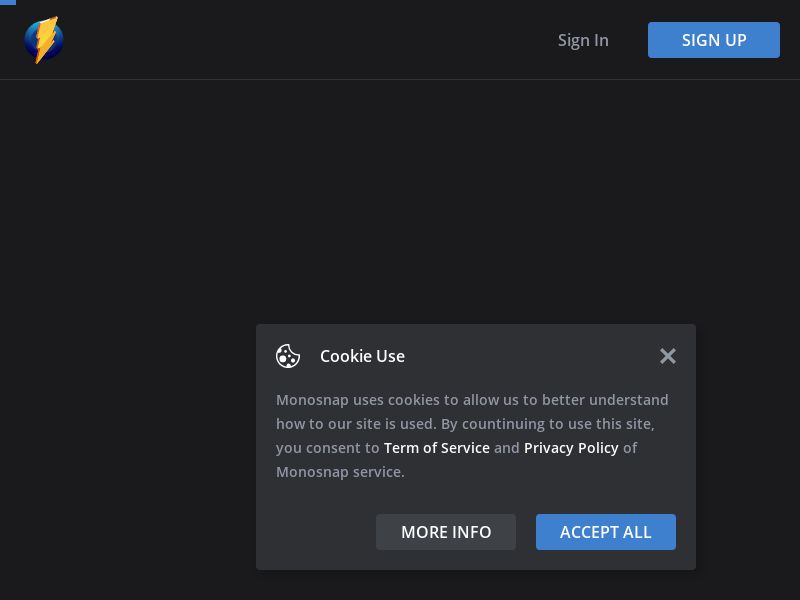
Task: Click the cookie icon in the dialog
Action: click(x=288, y=356)
